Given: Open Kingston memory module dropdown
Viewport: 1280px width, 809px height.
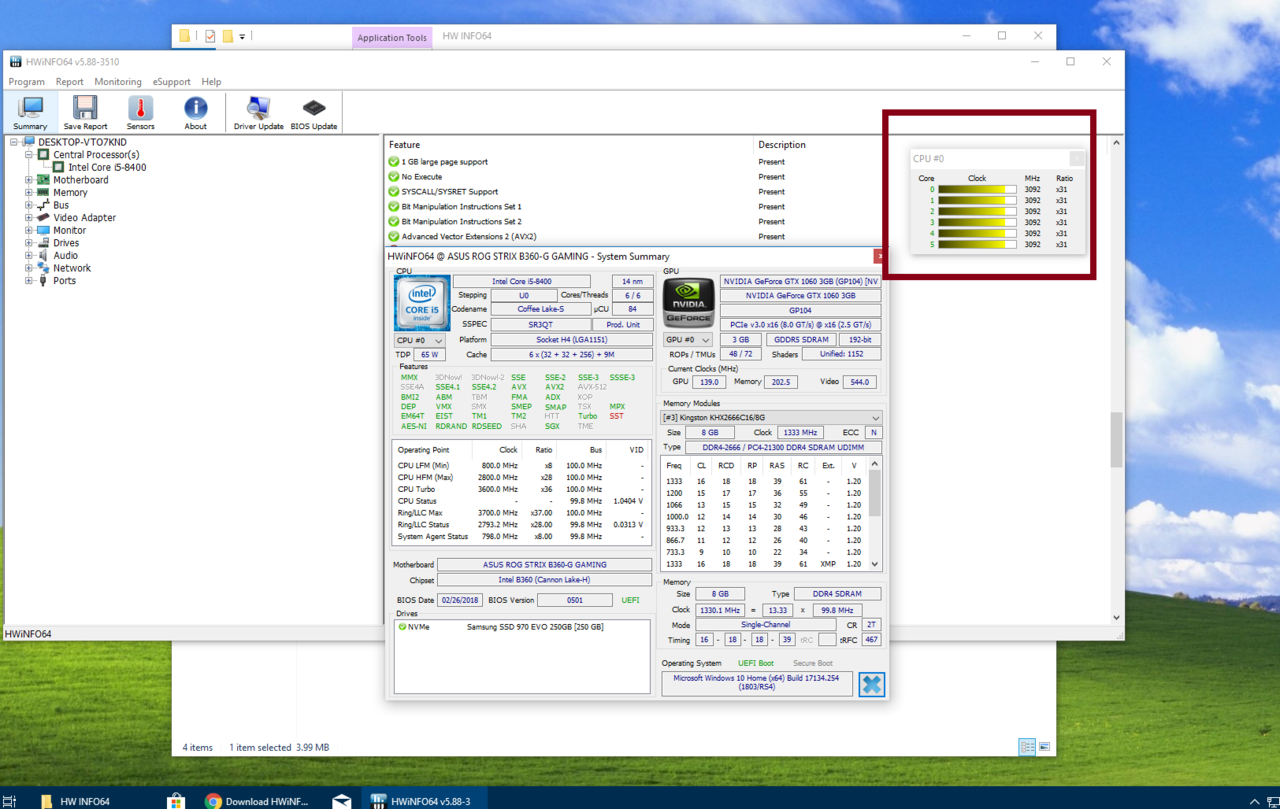Looking at the screenshot, I should [x=771, y=417].
